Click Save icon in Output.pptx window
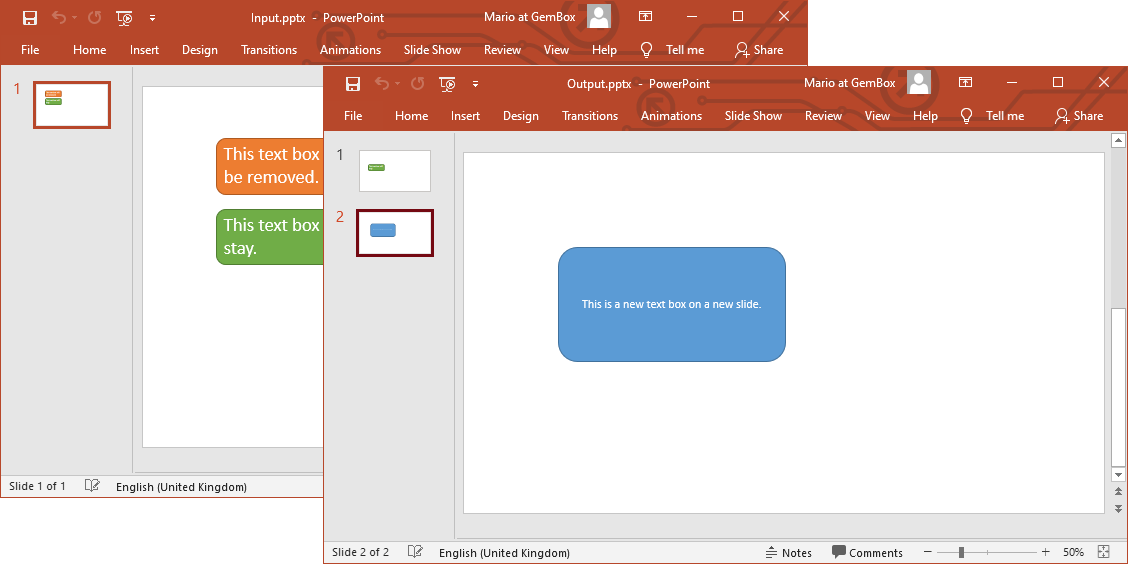This screenshot has width=1128, height=564. pyautogui.click(x=353, y=84)
